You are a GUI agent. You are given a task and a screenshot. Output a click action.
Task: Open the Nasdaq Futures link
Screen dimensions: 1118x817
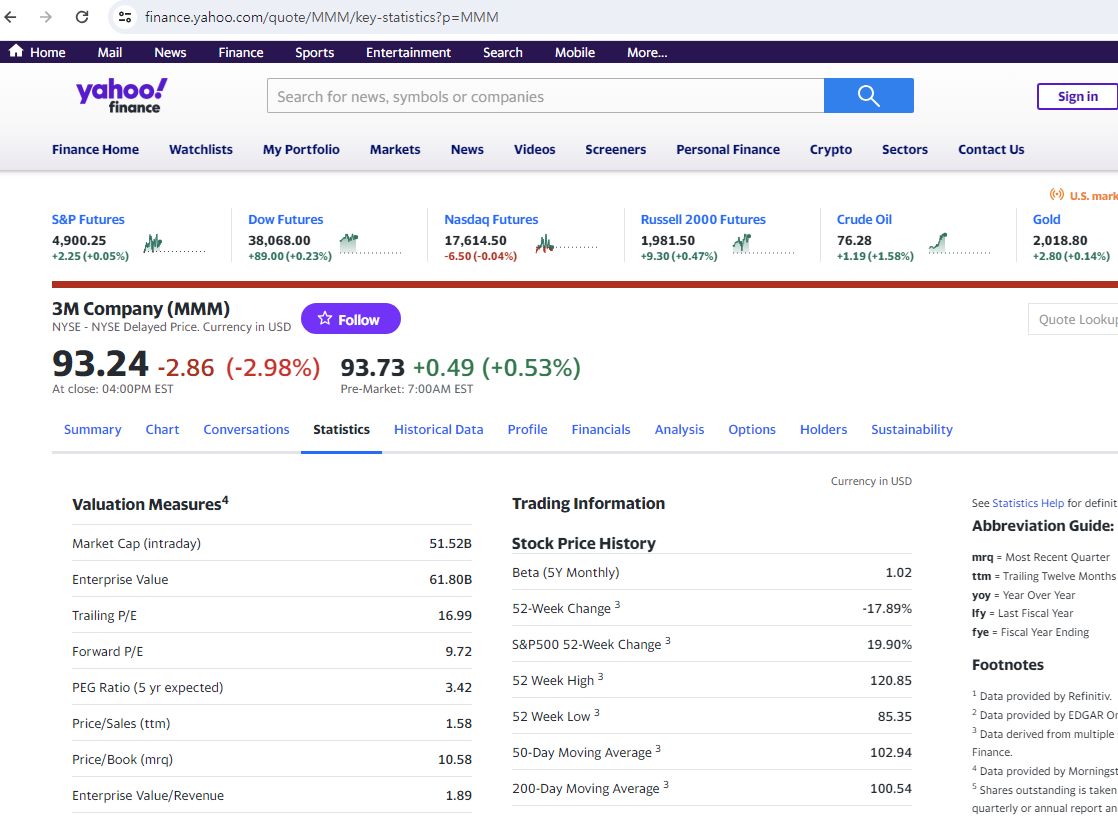[x=491, y=220]
